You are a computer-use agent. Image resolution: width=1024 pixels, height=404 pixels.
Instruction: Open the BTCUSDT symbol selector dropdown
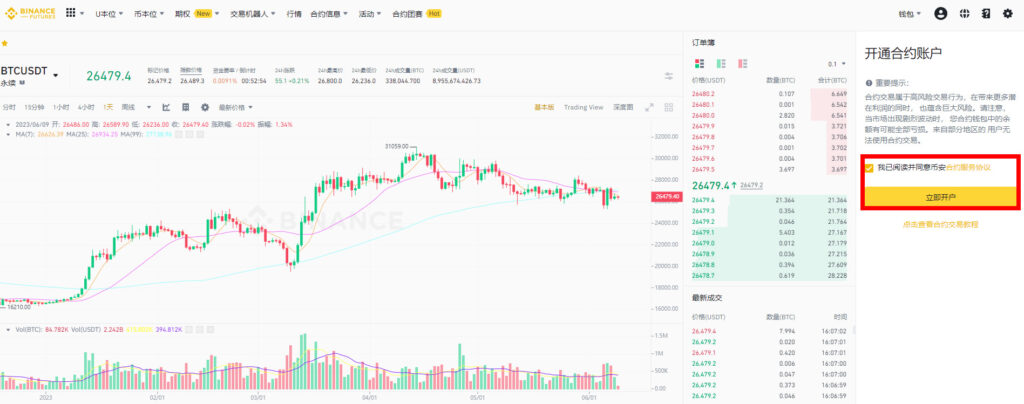(x=56, y=75)
